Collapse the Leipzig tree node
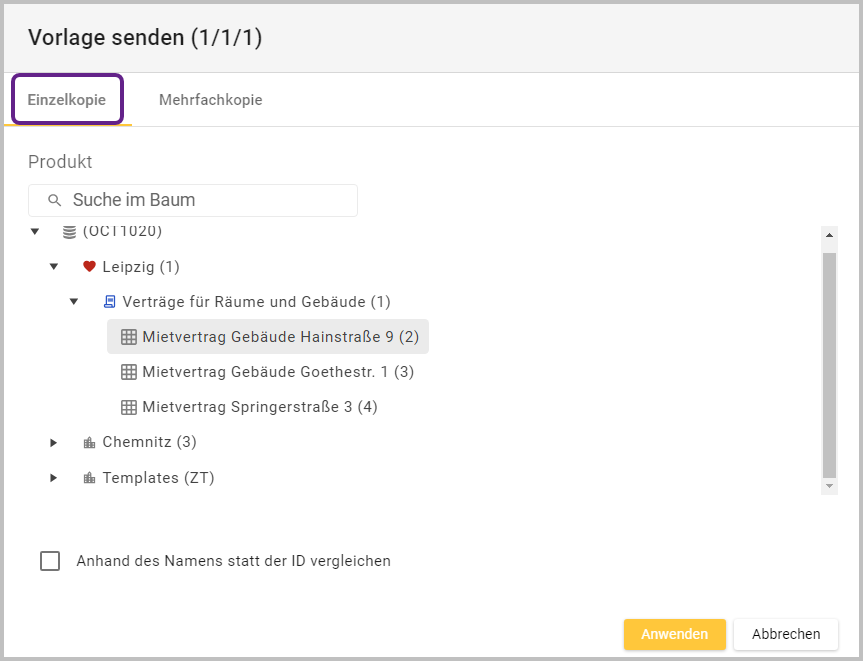This screenshot has height=661, width=863. pyautogui.click(x=54, y=267)
